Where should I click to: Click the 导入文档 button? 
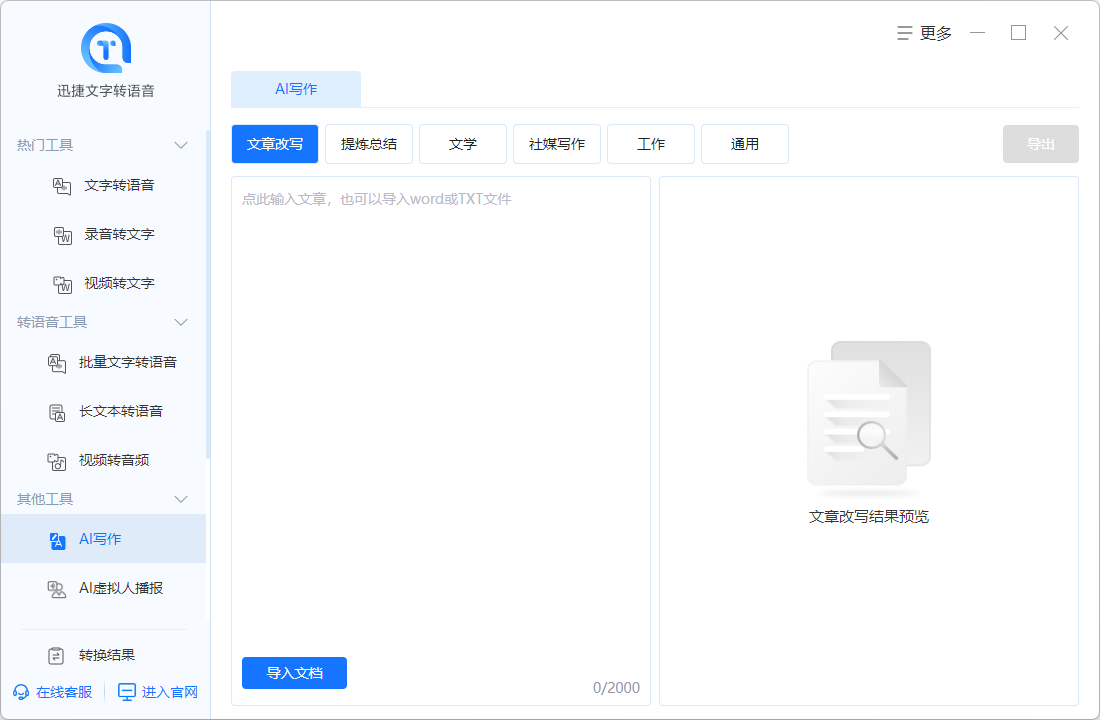295,673
